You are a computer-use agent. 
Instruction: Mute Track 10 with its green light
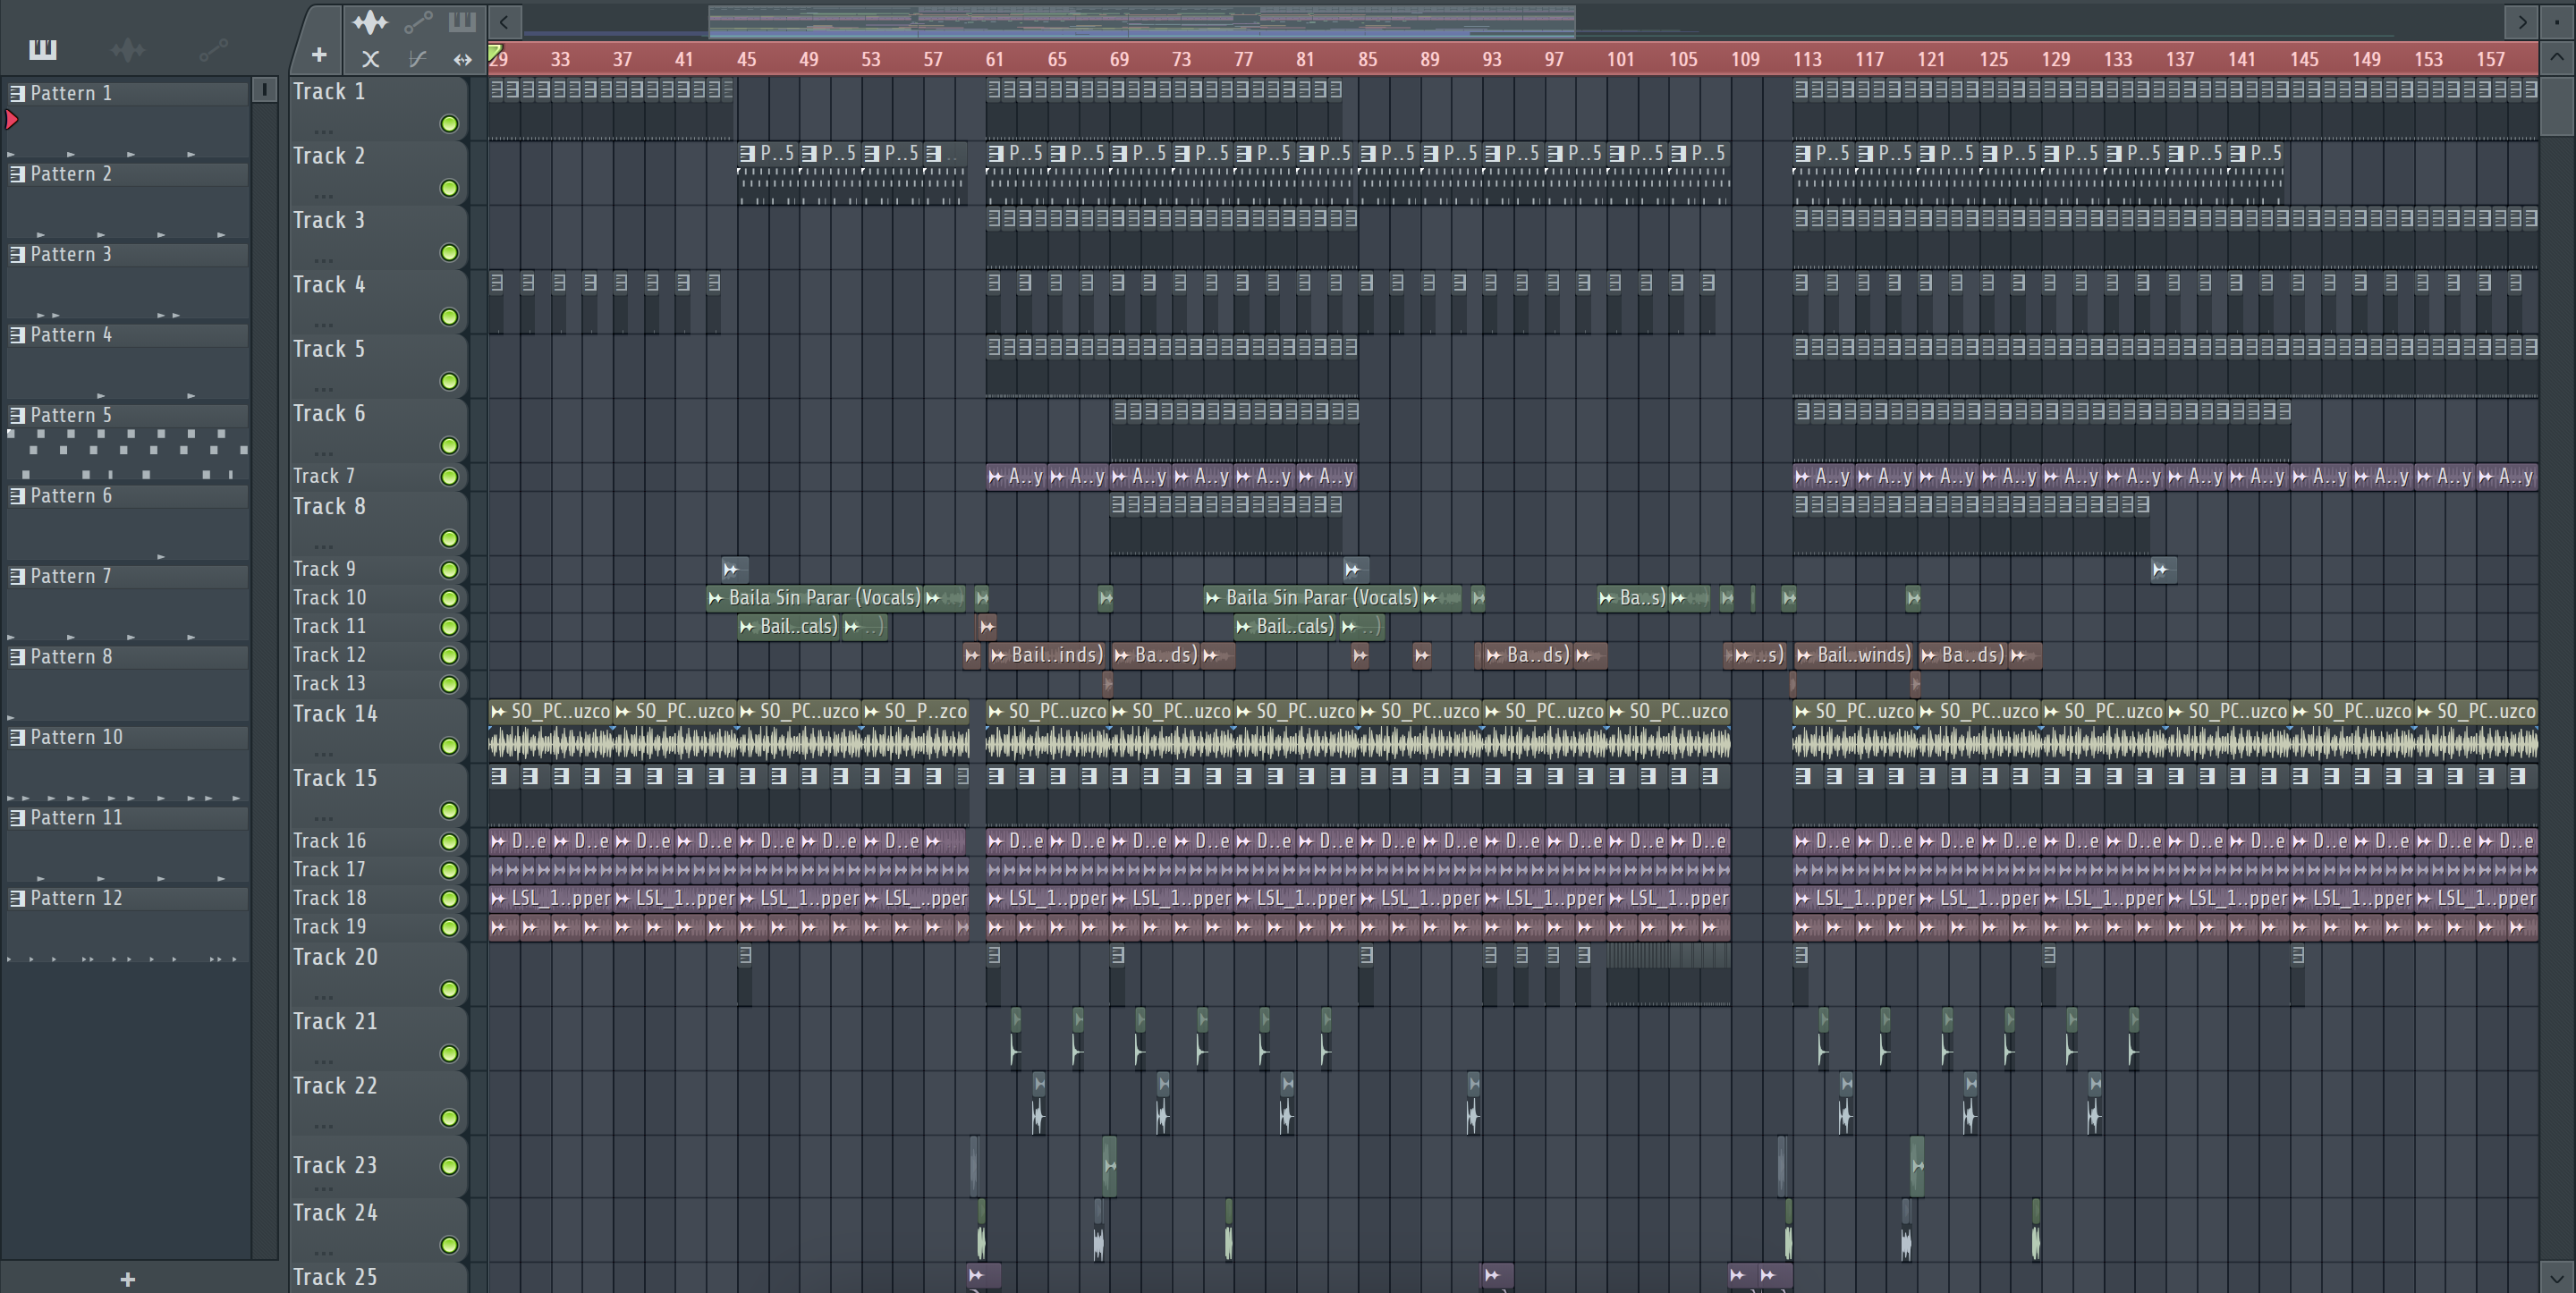click(449, 598)
